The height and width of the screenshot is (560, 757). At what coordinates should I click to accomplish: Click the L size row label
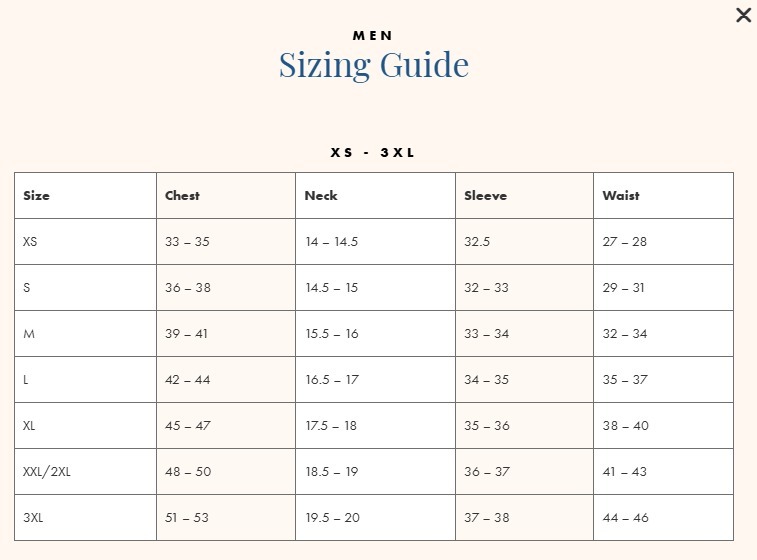[x=27, y=380]
